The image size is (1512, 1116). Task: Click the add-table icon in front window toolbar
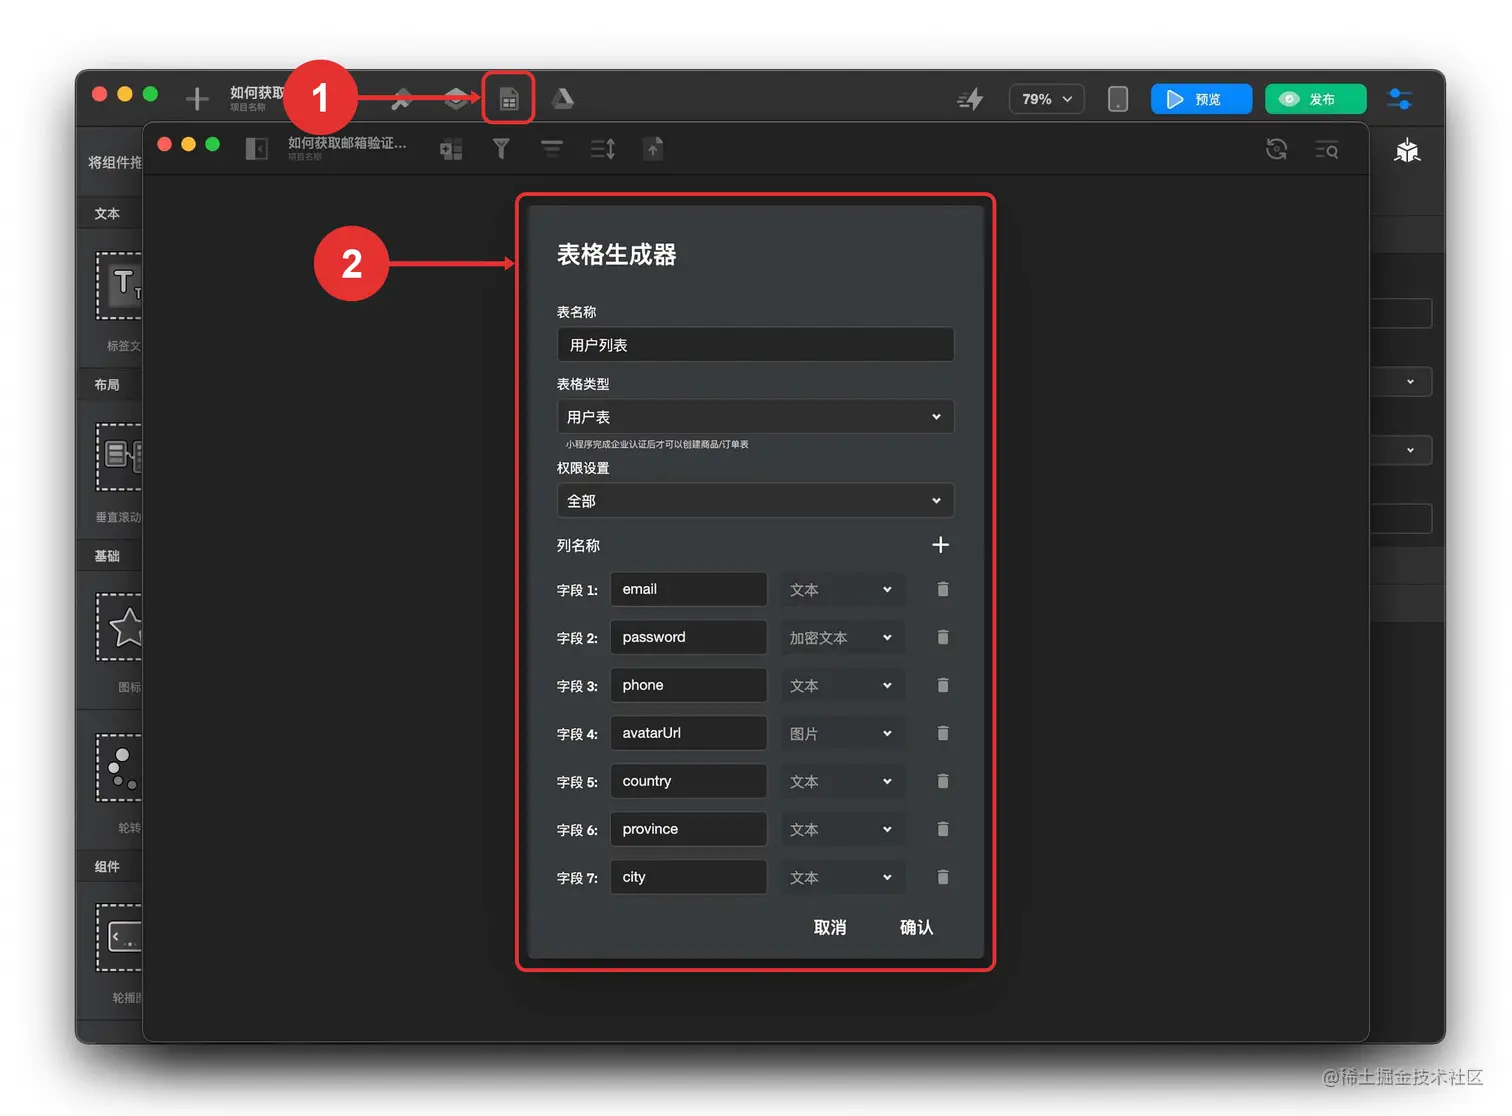pos(451,150)
